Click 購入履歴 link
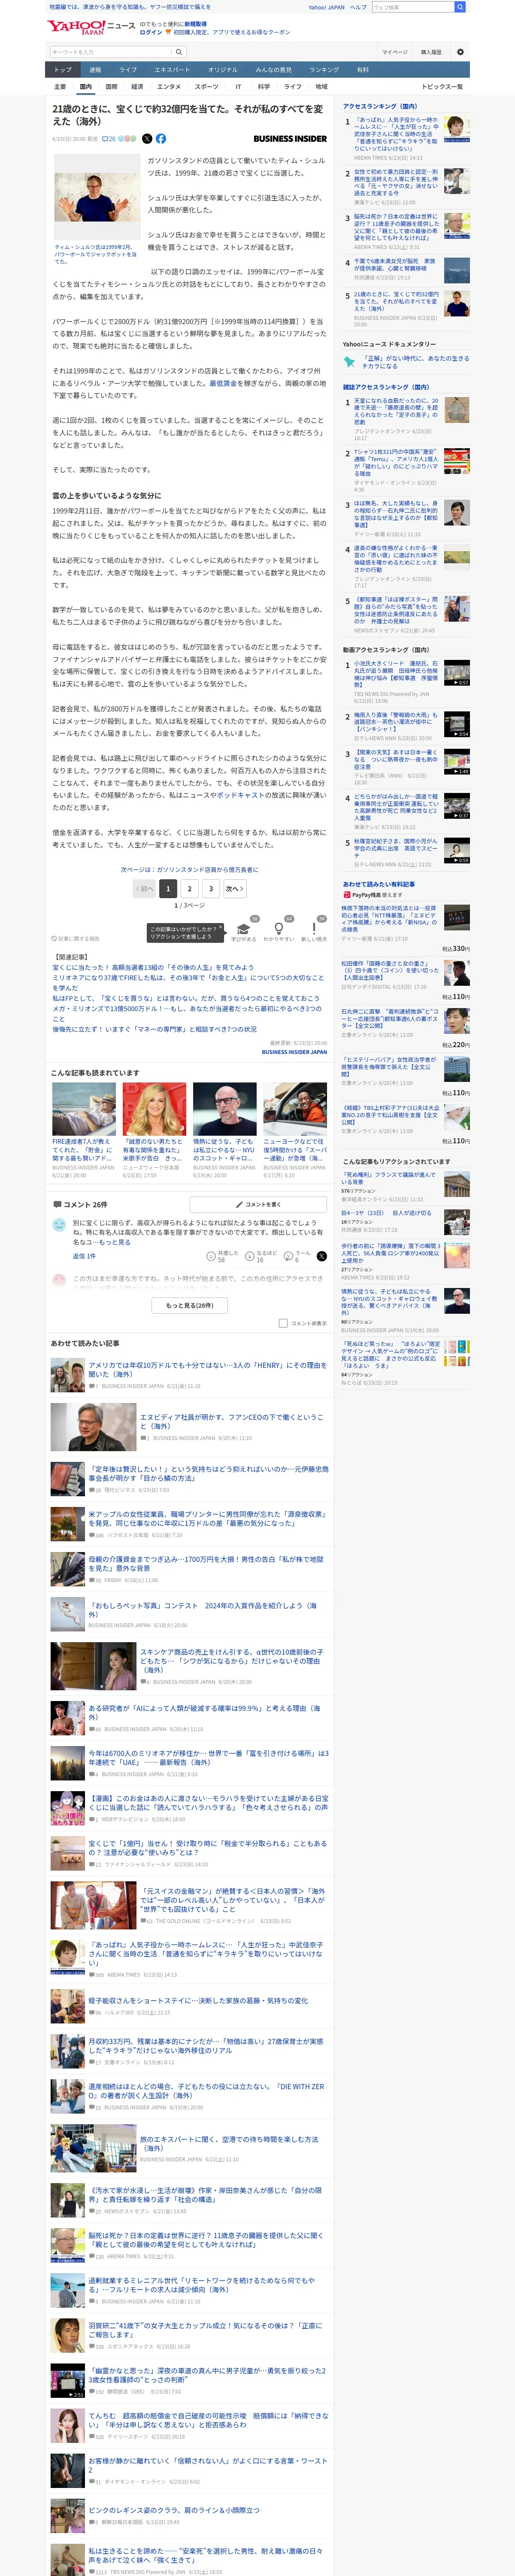 point(431,52)
